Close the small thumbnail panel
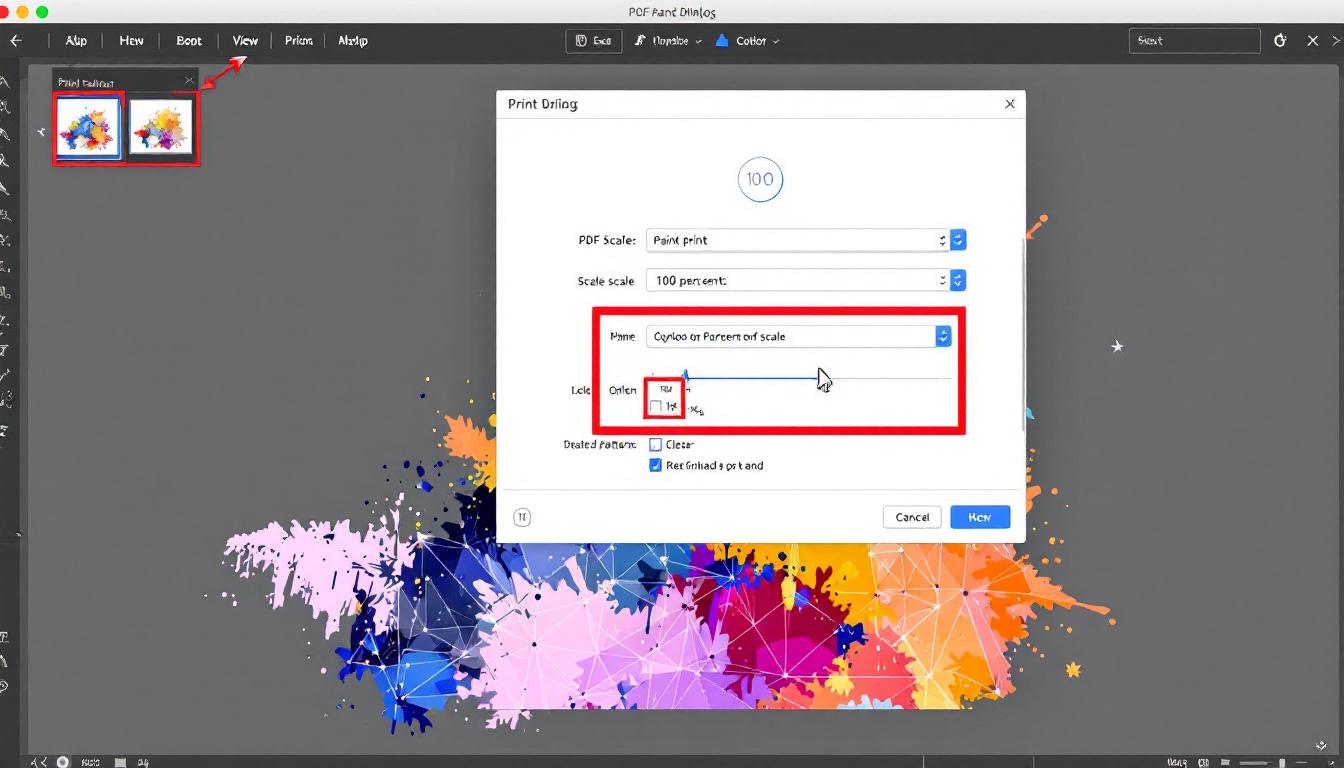 [x=189, y=81]
